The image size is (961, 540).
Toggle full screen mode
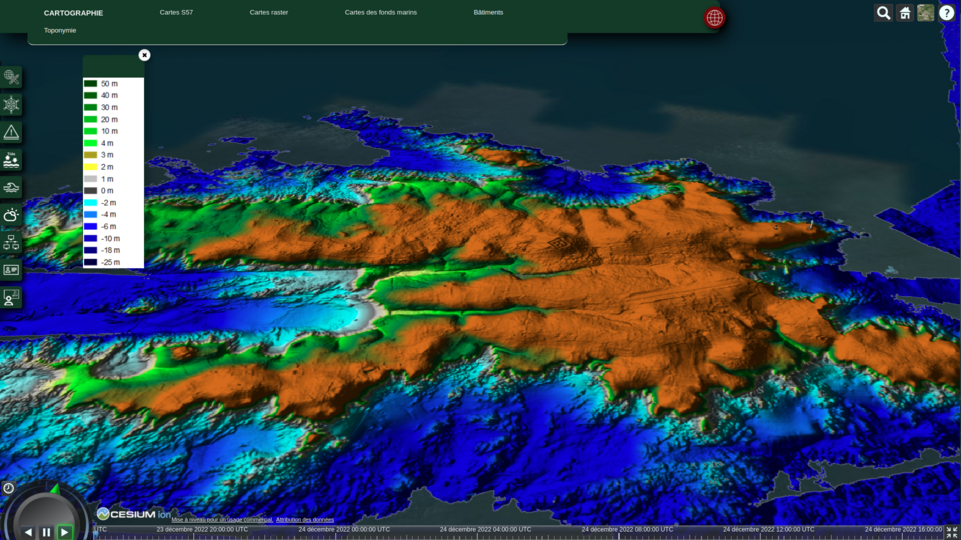pos(952,533)
